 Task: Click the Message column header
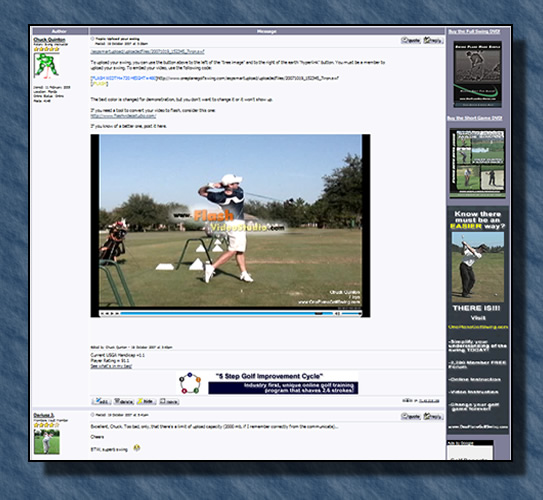pos(267,31)
